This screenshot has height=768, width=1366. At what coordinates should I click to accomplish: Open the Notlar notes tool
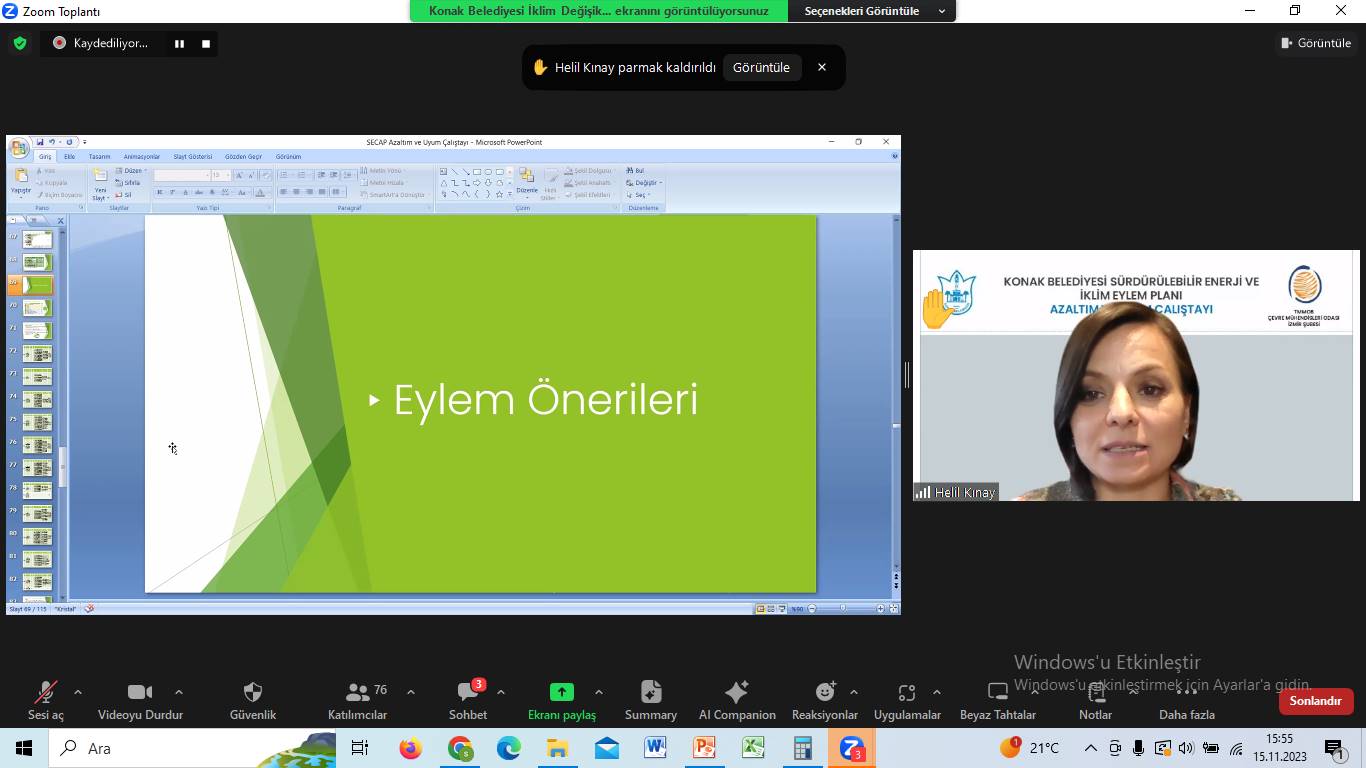pyautogui.click(x=1095, y=692)
